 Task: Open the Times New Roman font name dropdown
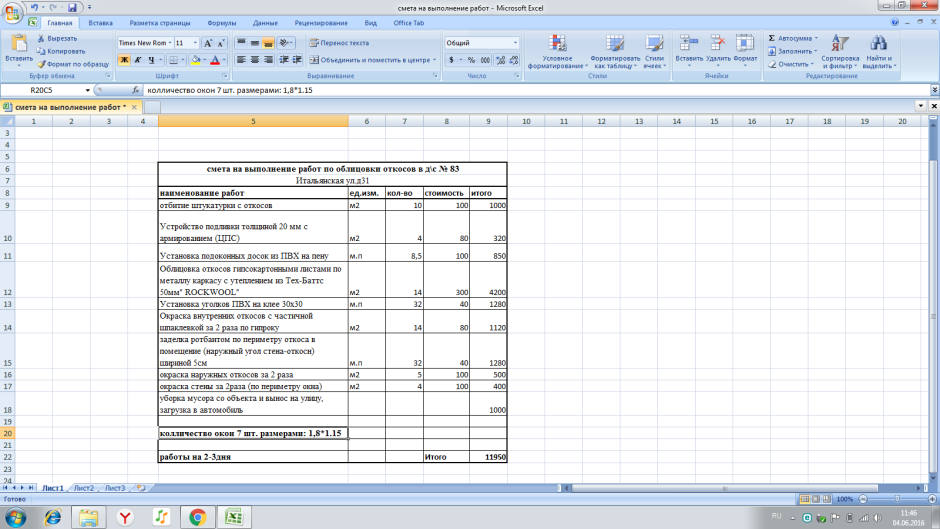170,43
